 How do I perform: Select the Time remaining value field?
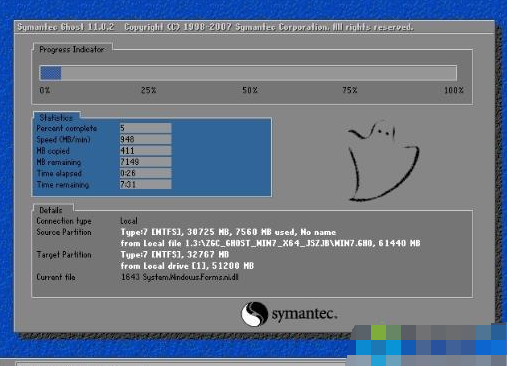(x=145, y=184)
